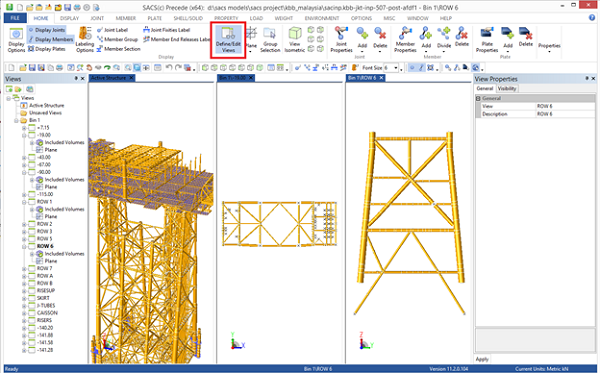Select the RISERS view in tree
The width and height of the screenshot is (600, 373).
tap(44, 320)
